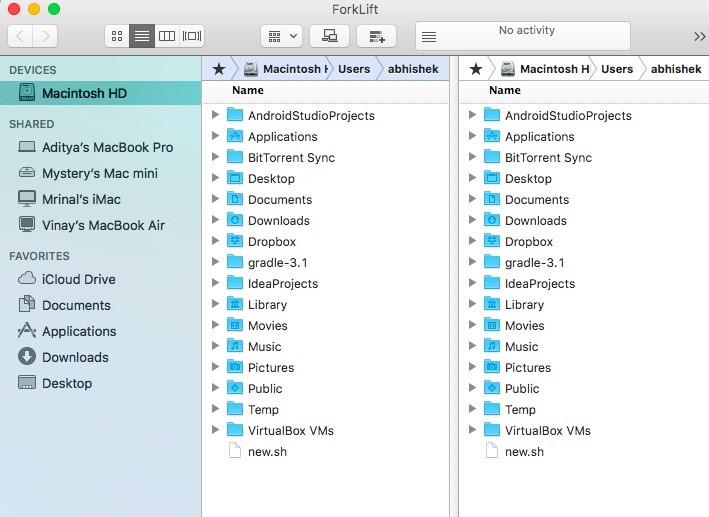
Task: Select IdeaProjects folder icon in left pane
Action: pos(235,283)
